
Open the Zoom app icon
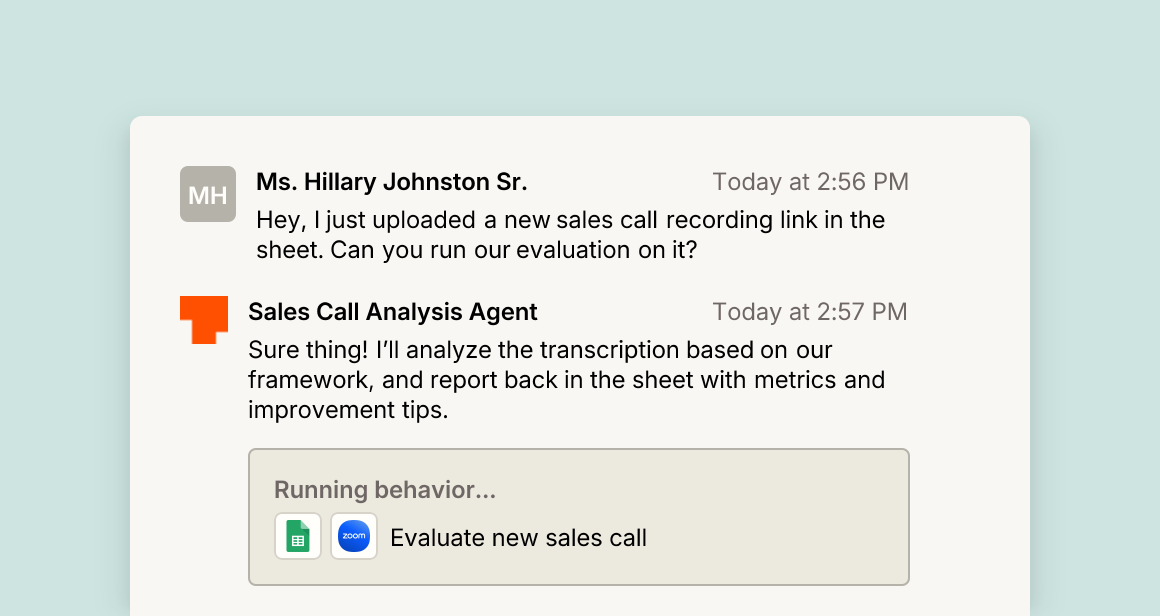click(x=354, y=536)
